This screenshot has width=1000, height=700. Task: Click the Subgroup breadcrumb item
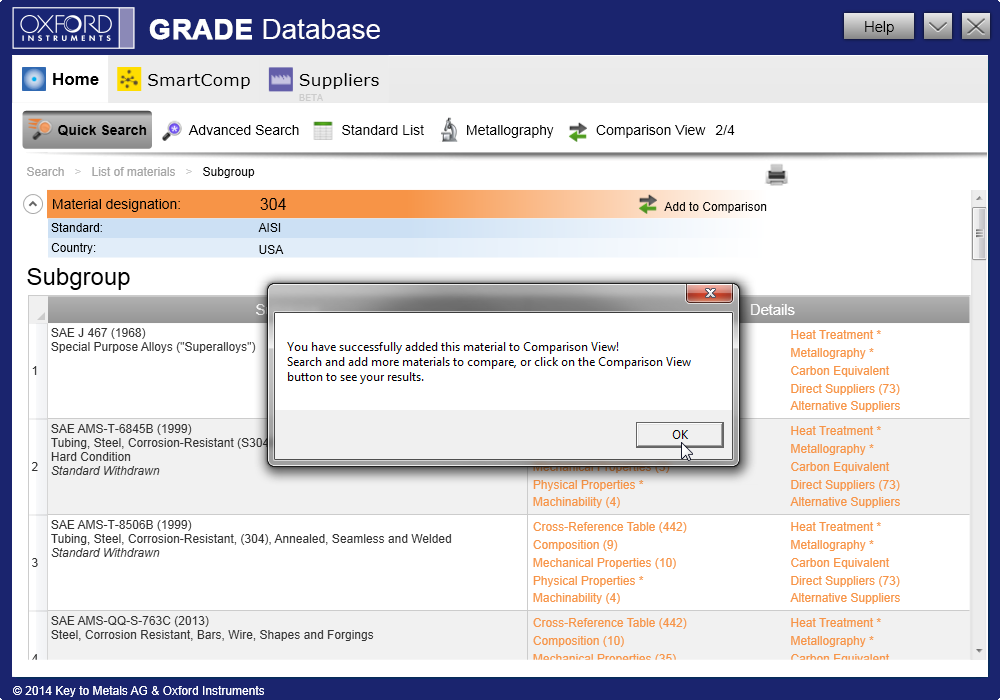click(x=228, y=171)
